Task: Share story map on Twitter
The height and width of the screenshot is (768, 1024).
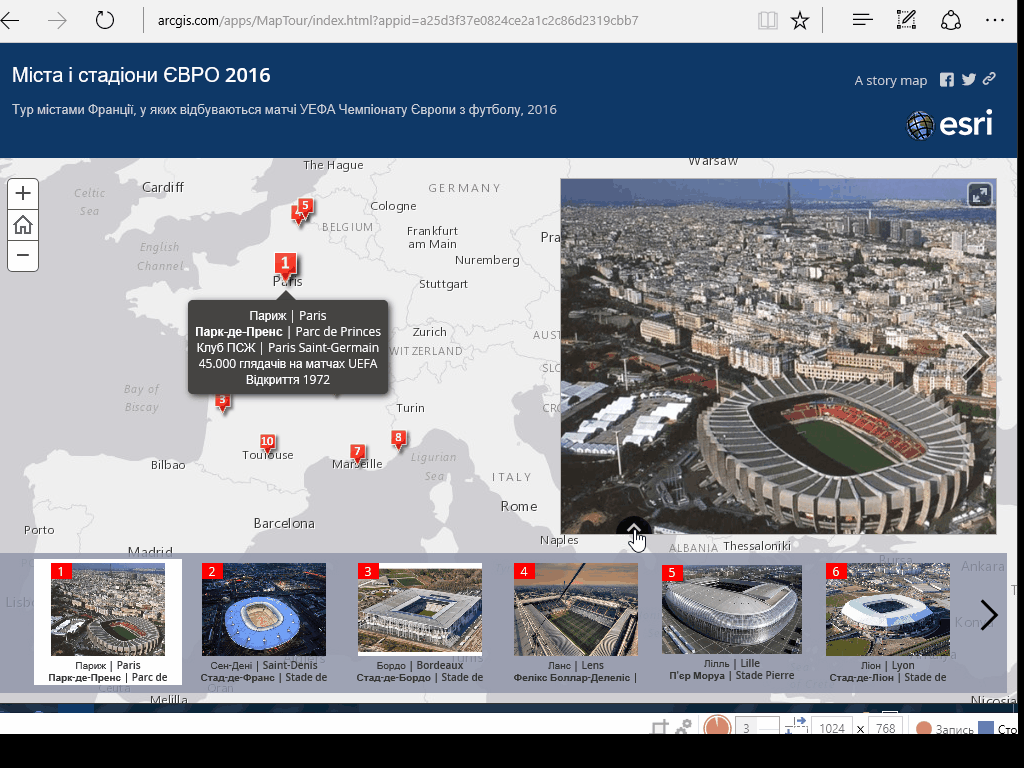Action: 968,80
